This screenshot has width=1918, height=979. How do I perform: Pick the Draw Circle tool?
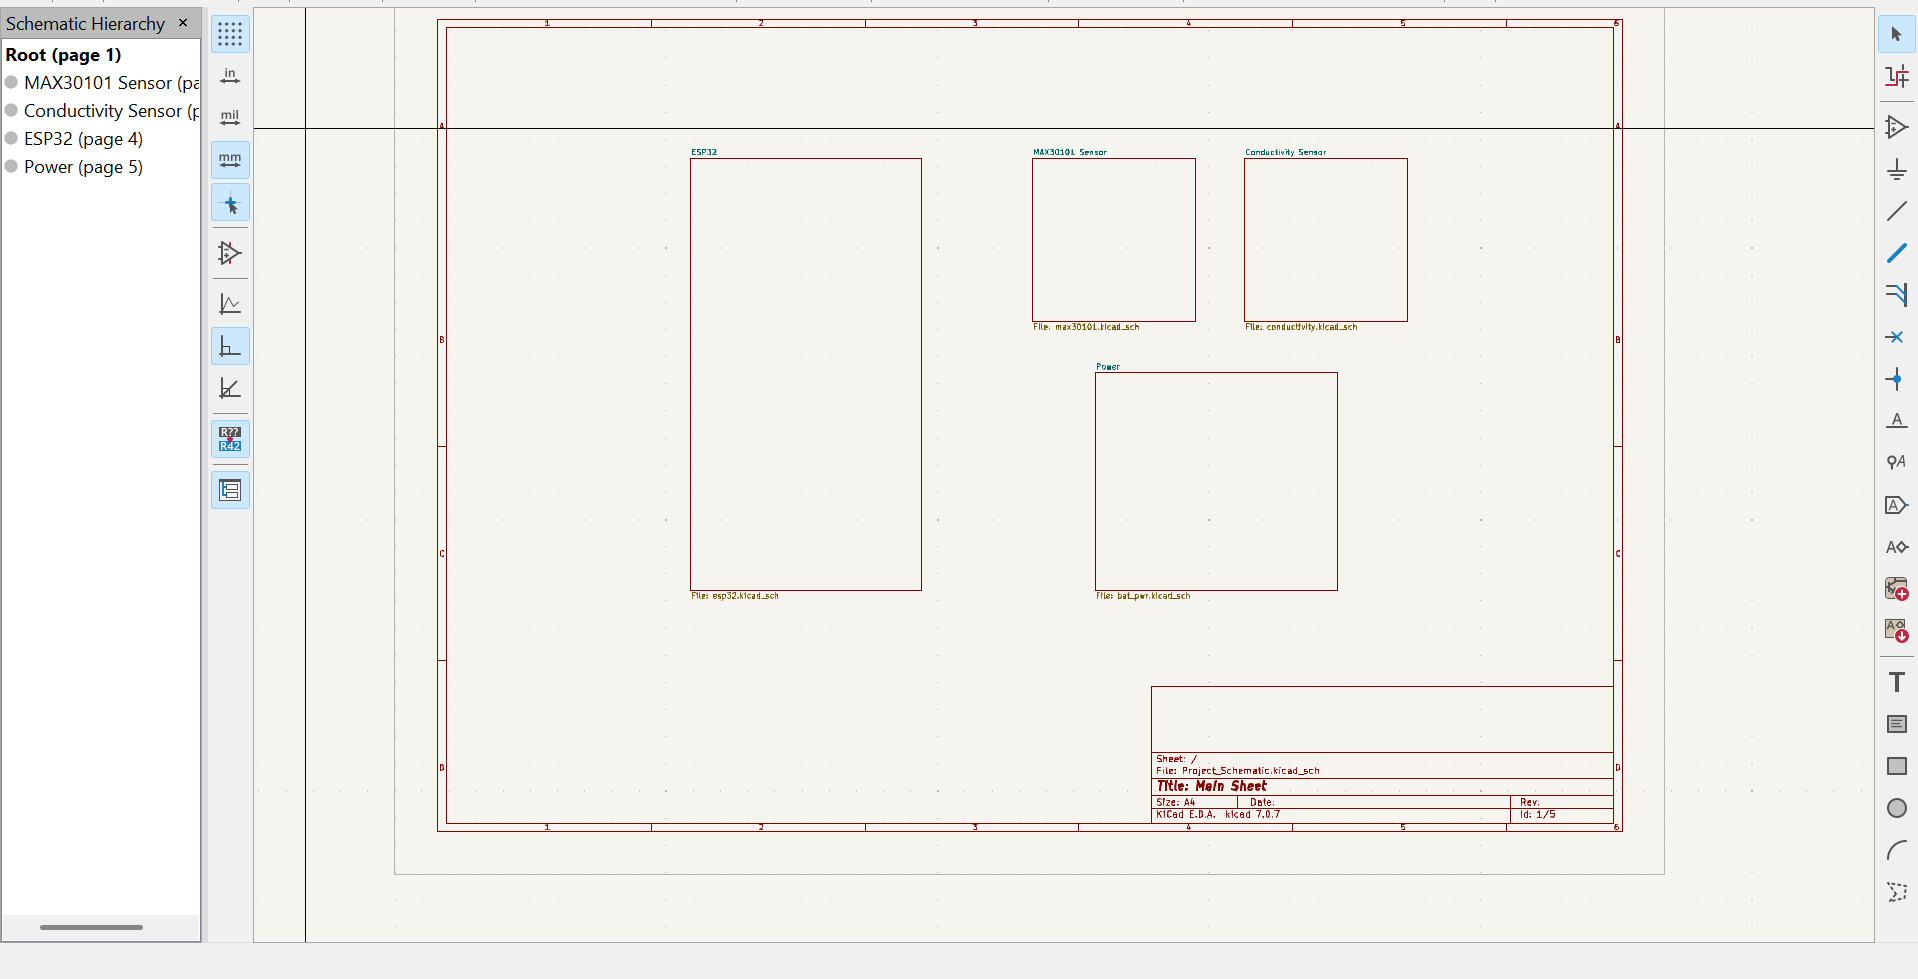[x=1896, y=808]
